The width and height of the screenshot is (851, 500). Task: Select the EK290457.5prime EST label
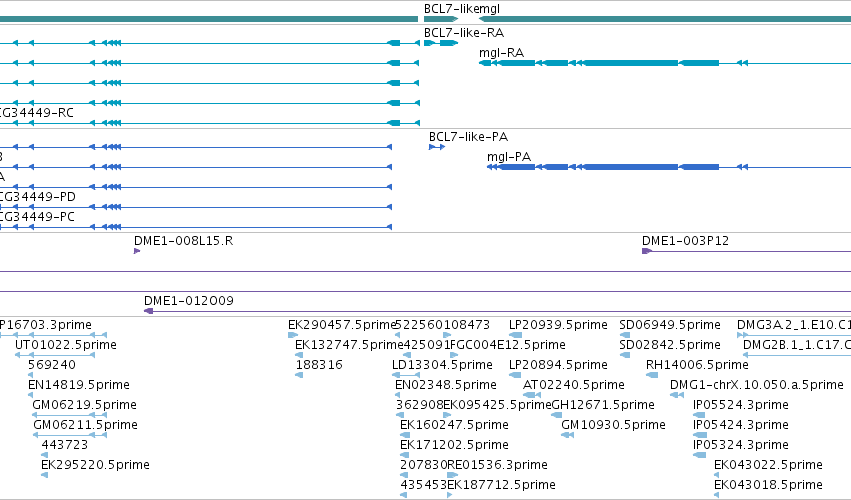coord(341,325)
